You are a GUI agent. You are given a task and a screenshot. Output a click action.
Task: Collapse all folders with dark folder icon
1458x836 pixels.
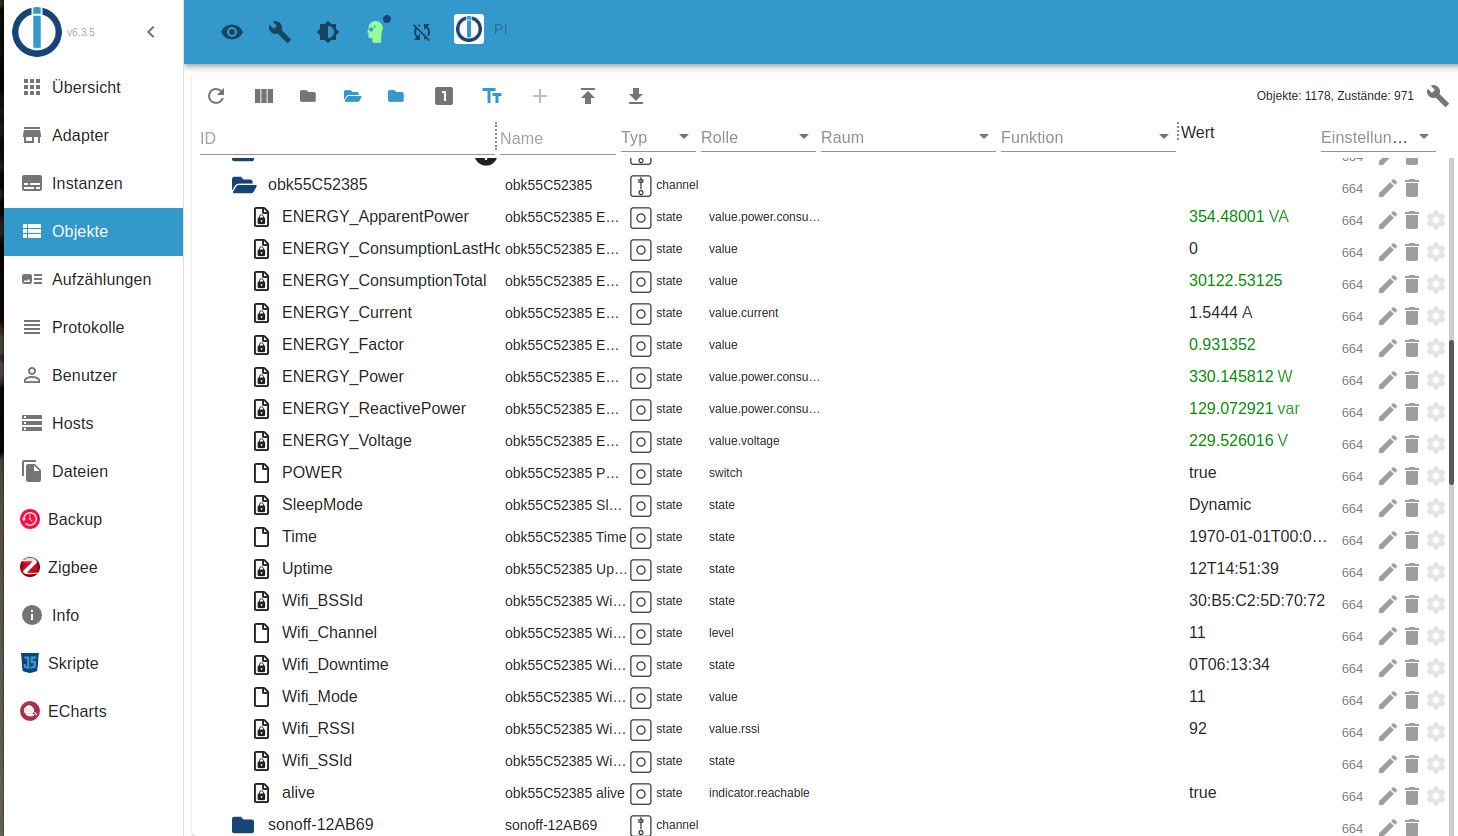click(x=308, y=96)
